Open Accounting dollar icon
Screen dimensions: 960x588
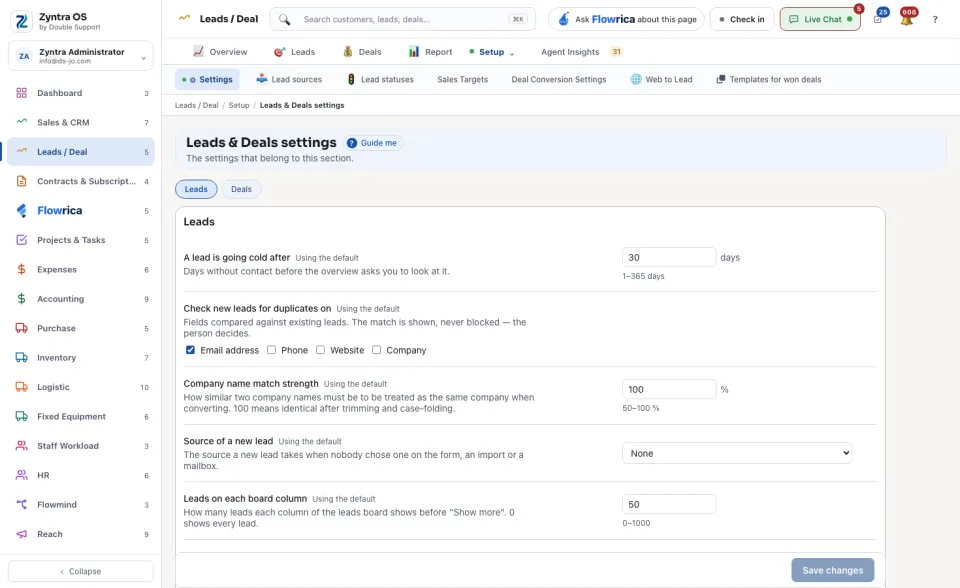[21, 299]
